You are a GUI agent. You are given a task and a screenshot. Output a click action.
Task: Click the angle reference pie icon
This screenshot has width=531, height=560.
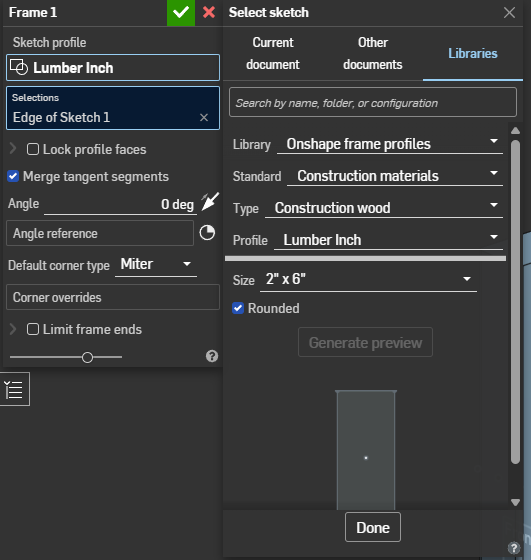[207, 233]
